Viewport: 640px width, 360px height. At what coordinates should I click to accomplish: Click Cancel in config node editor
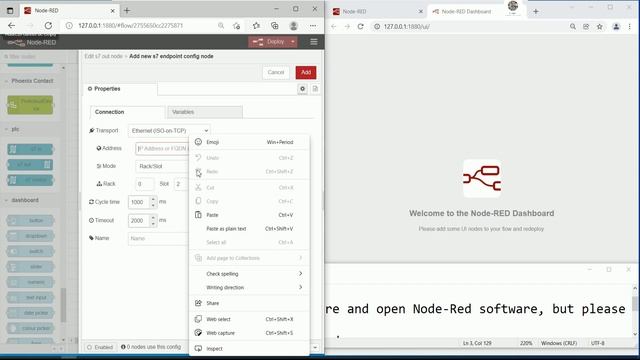(x=276, y=72)
